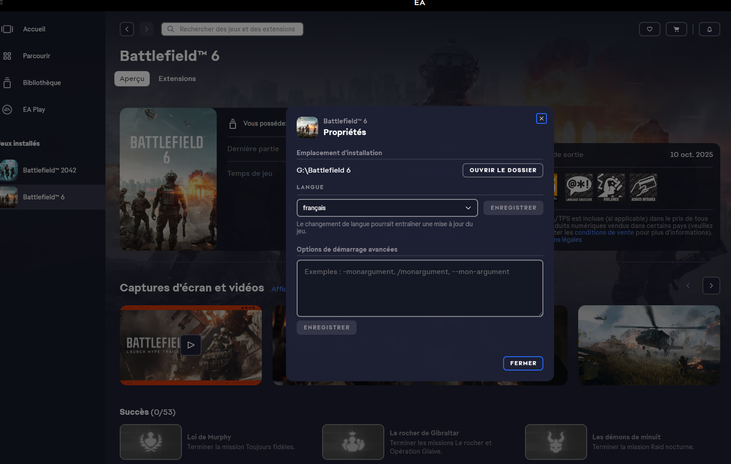Click the Ouvrir le dossier button
Screen dimensions: 731x464
click(502, 170)
